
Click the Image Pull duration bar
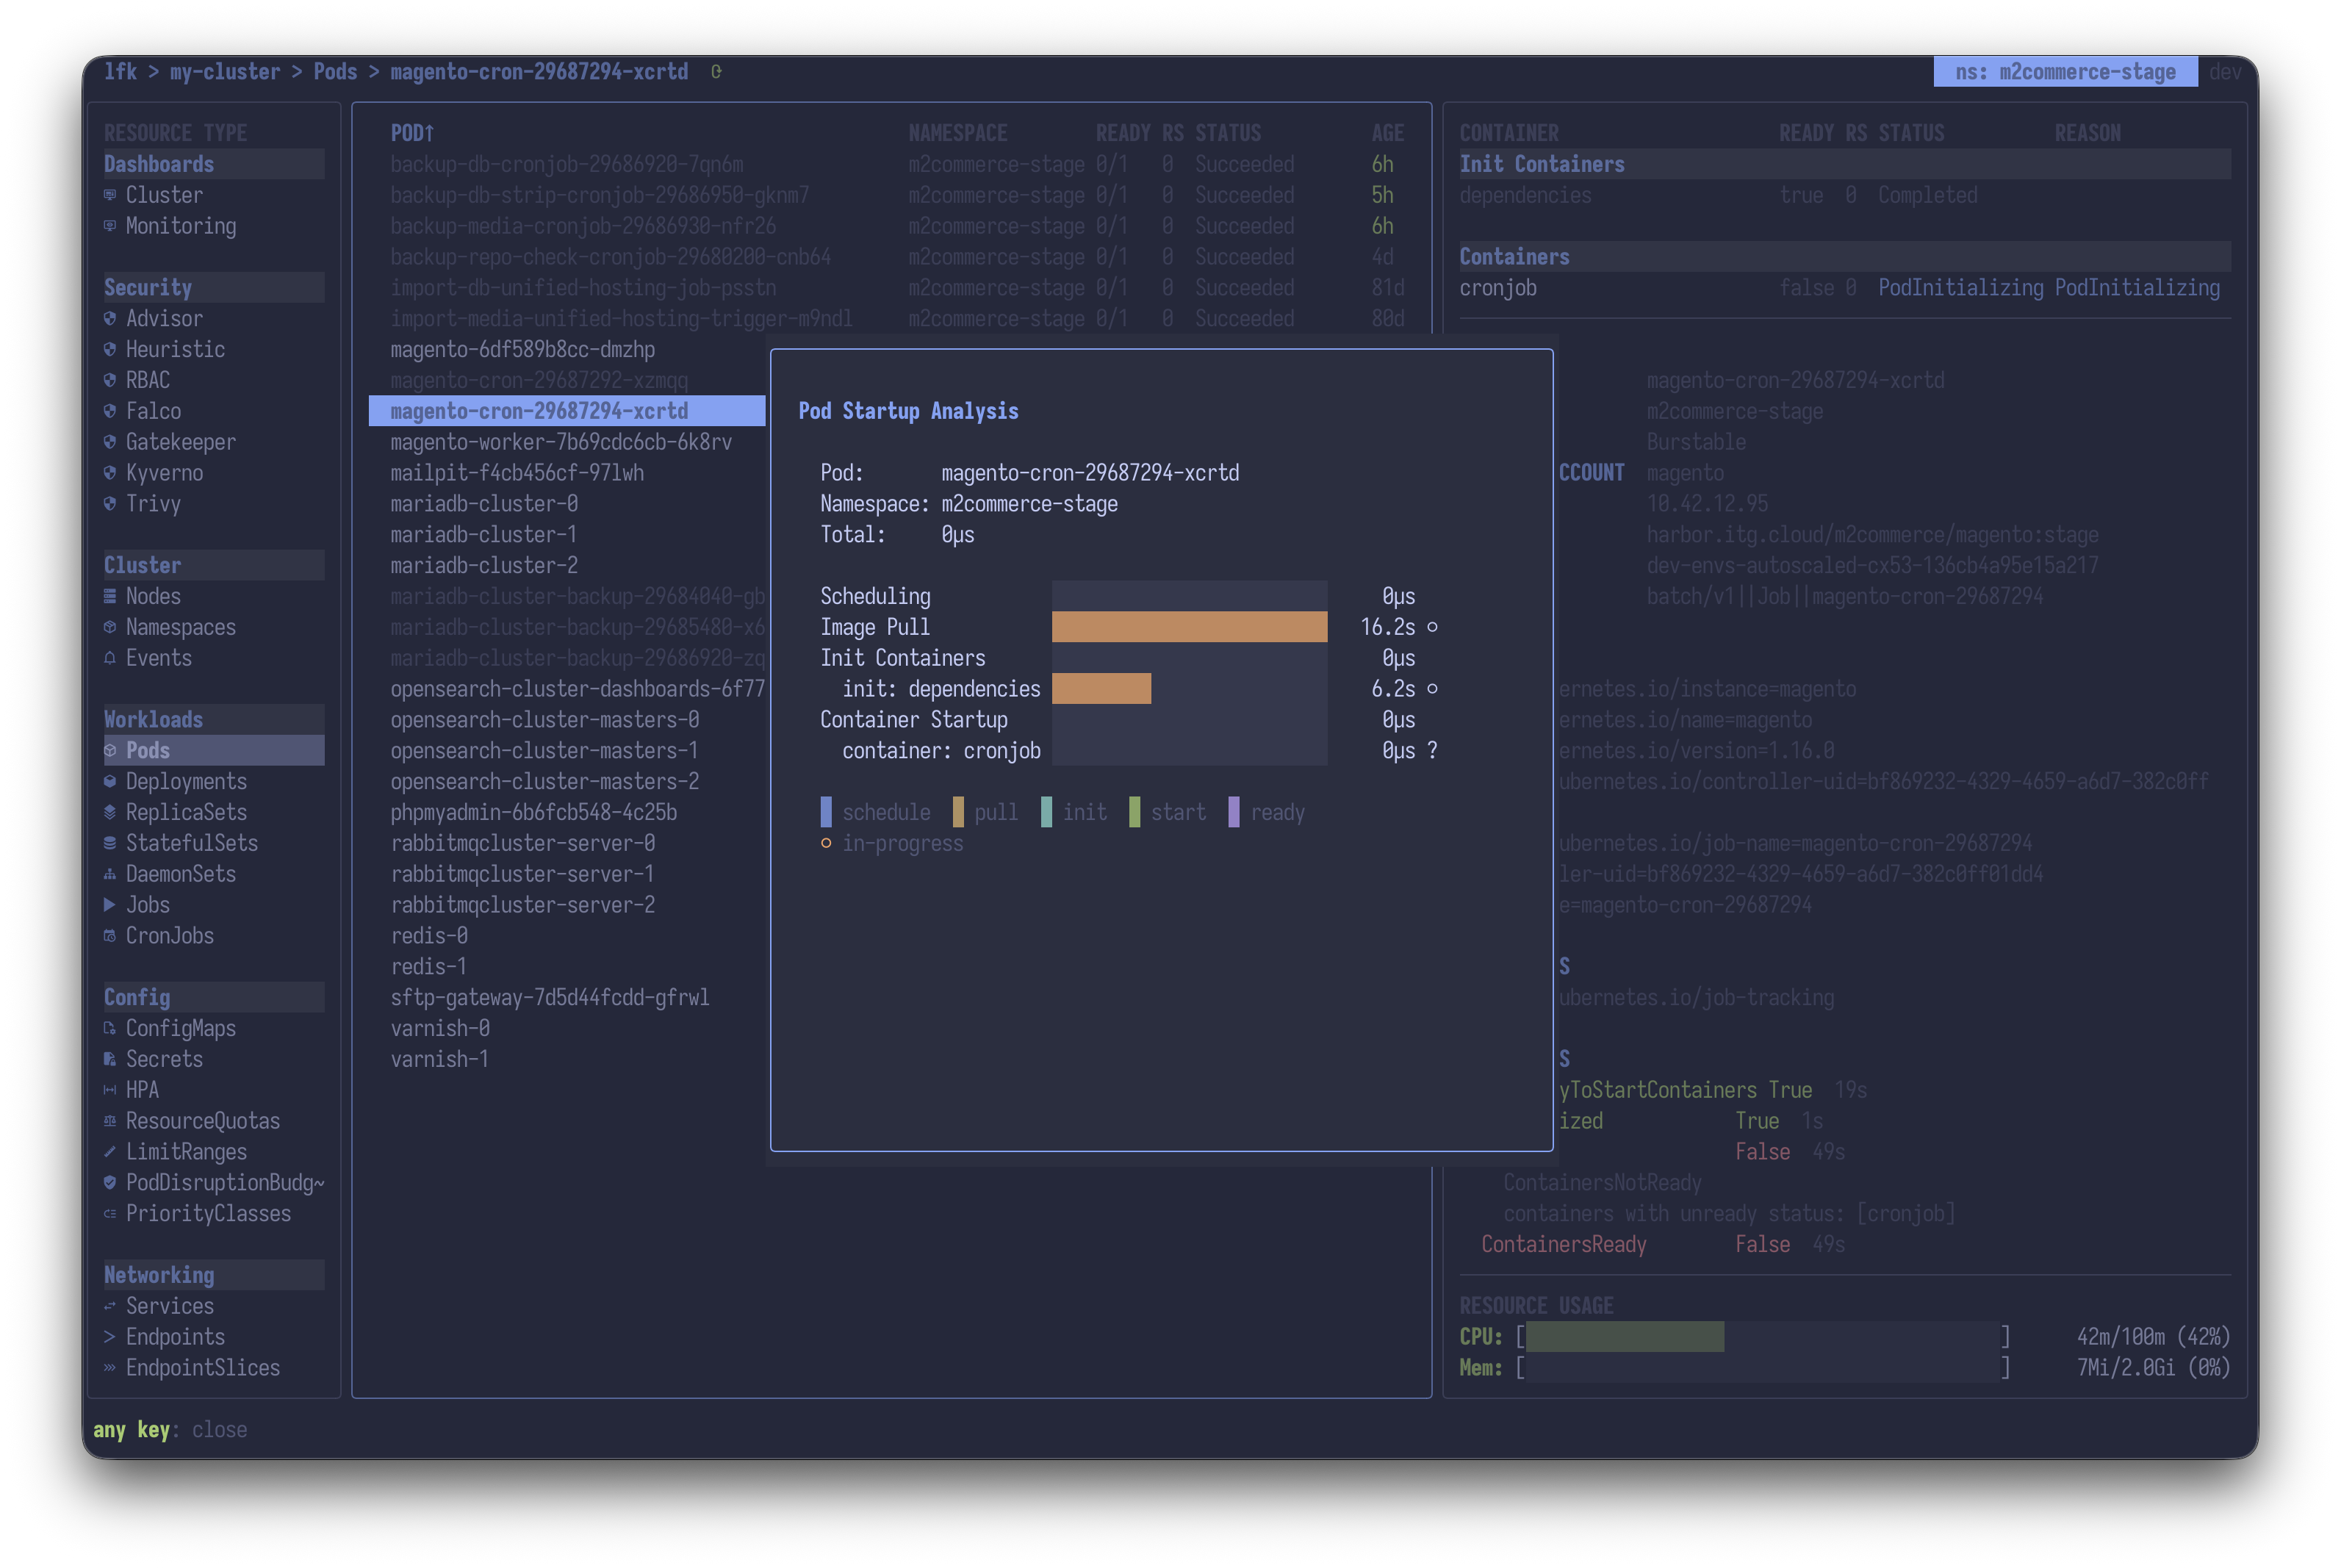(1189, 627)
